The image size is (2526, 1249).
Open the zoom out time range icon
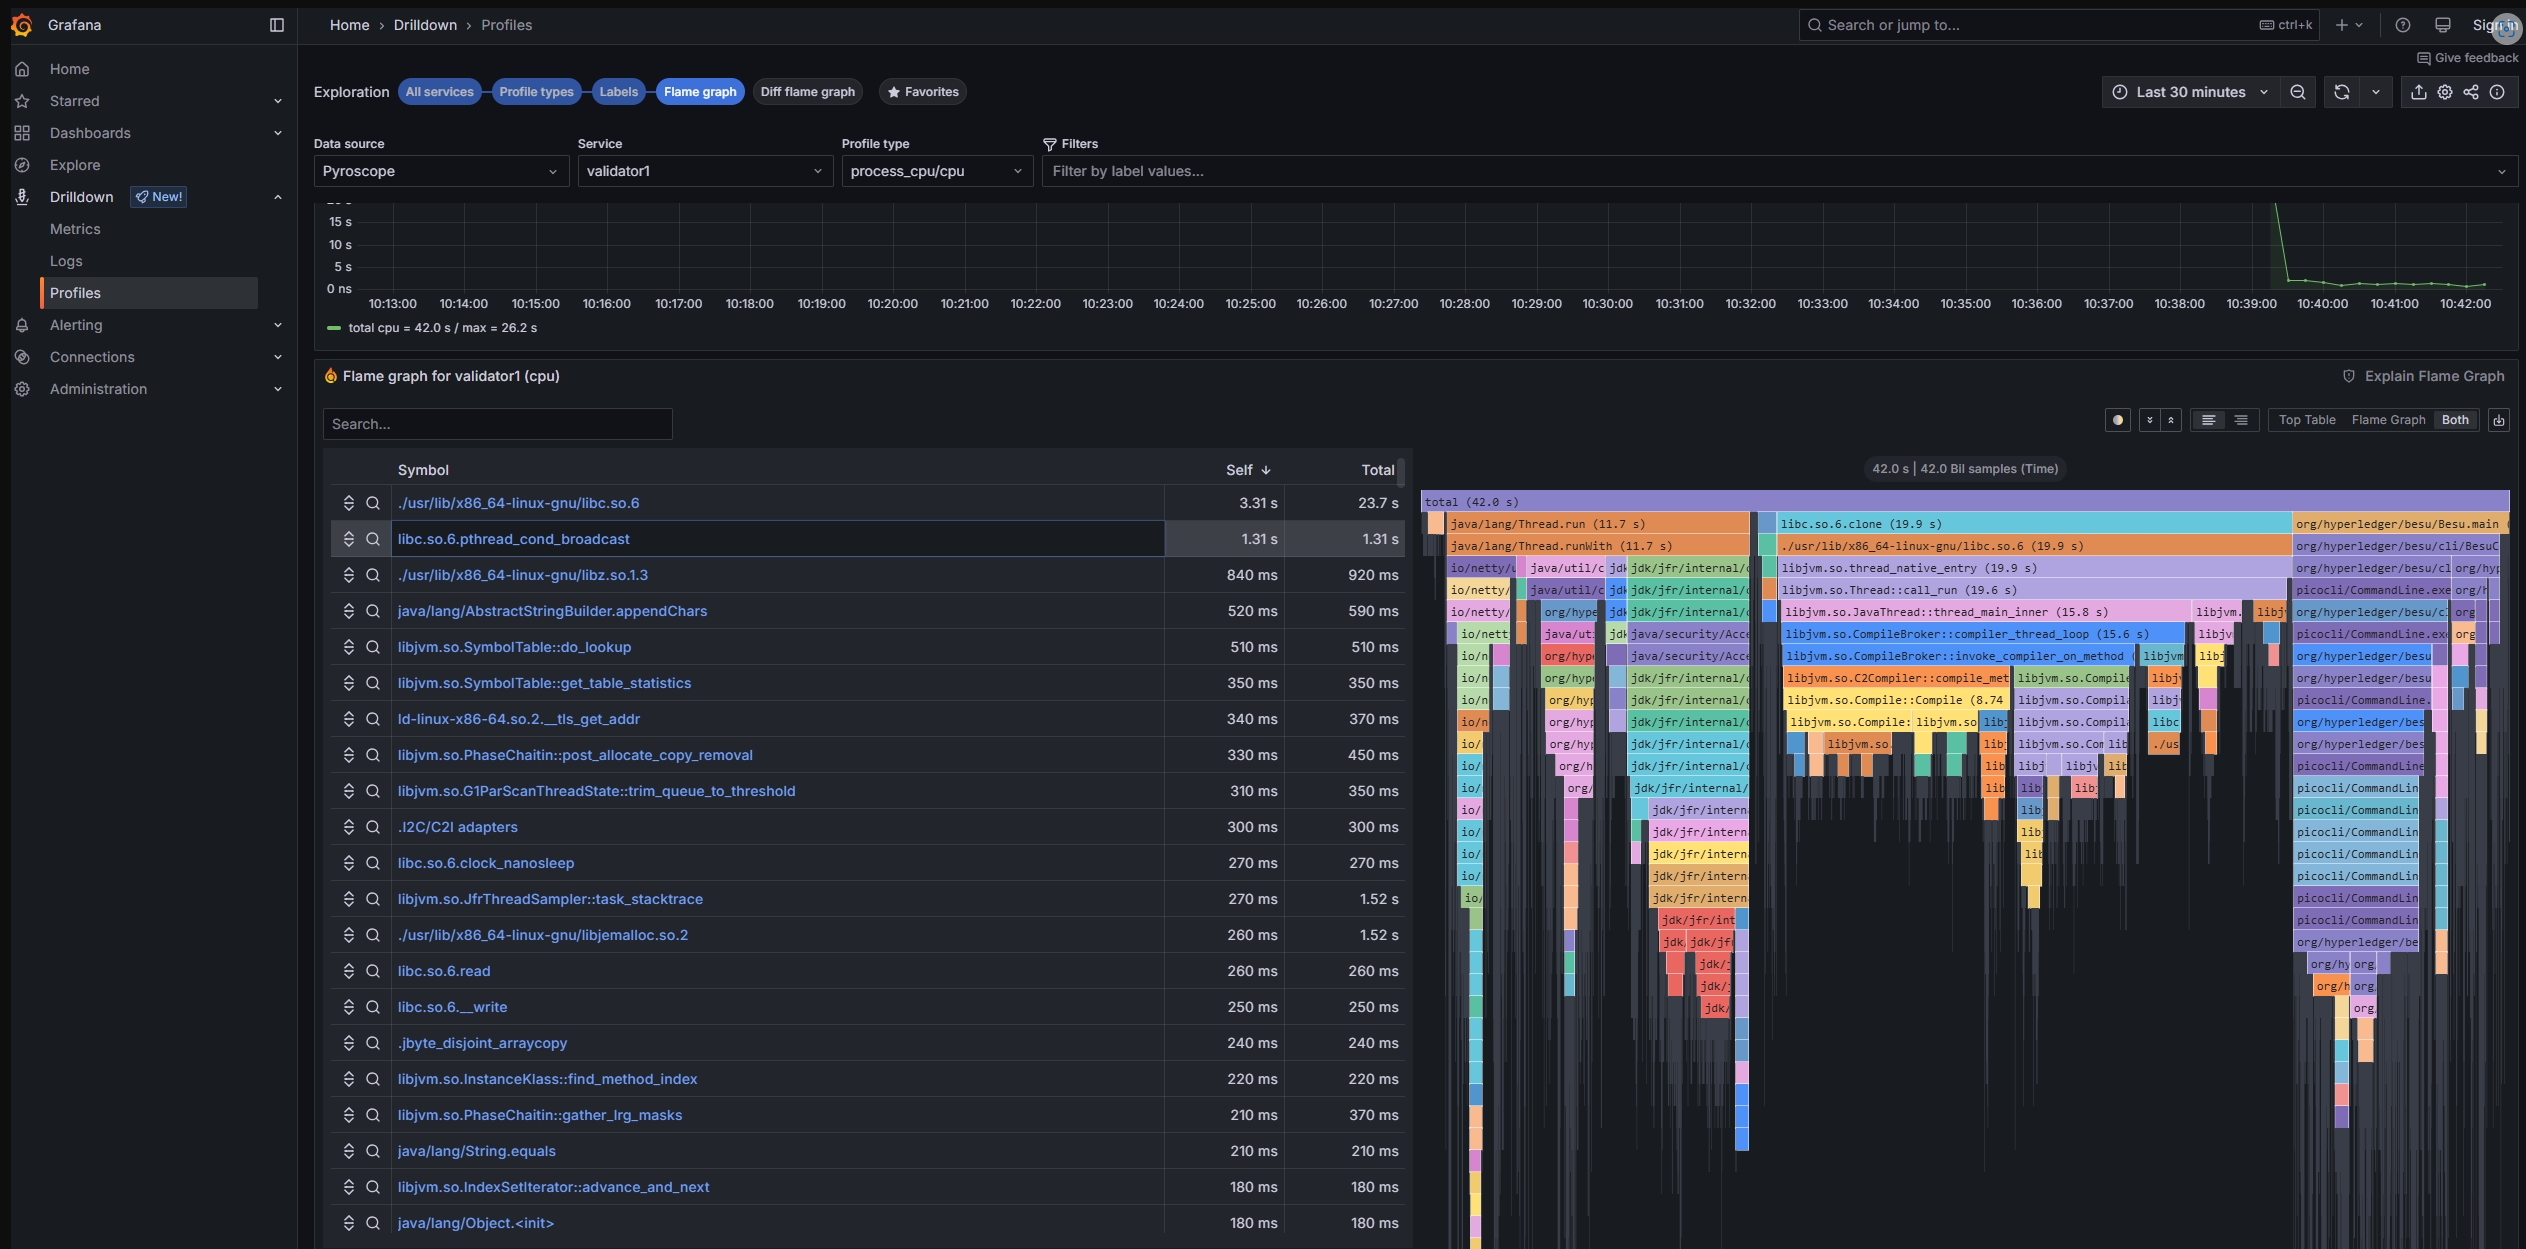(2298, 92)
